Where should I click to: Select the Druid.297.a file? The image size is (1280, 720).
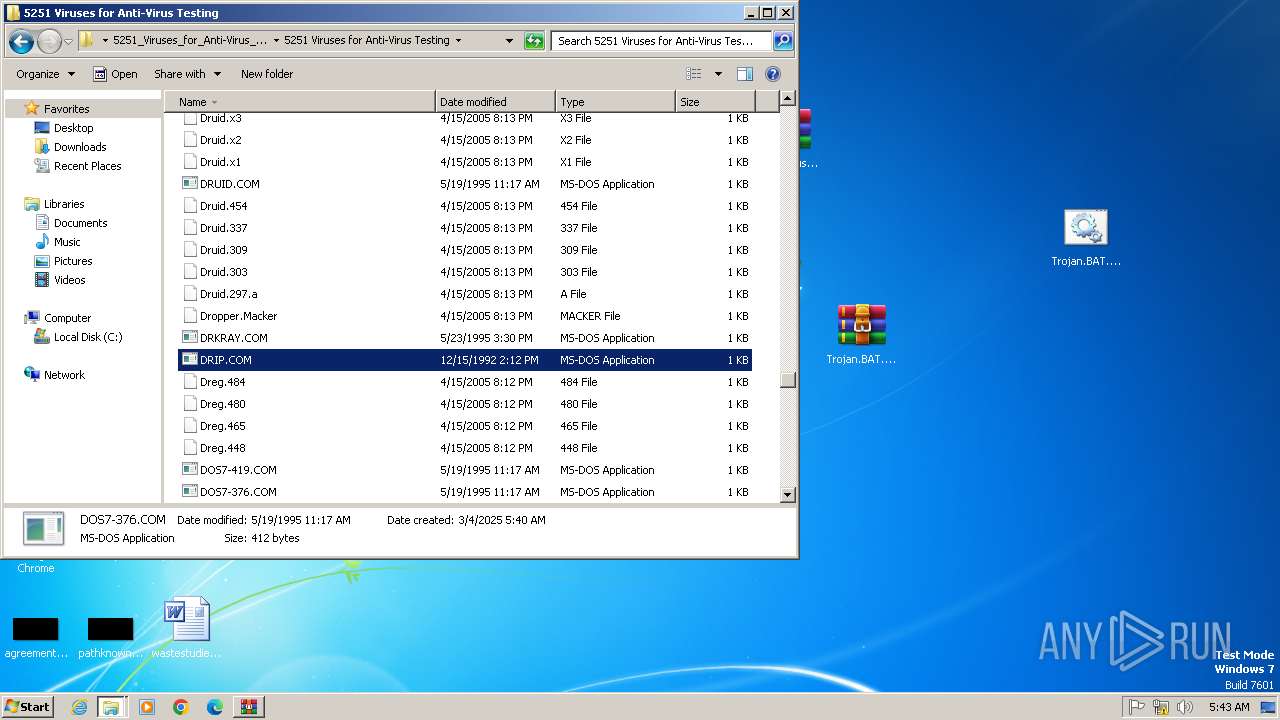pyautogui.click(x=228, y=294)
